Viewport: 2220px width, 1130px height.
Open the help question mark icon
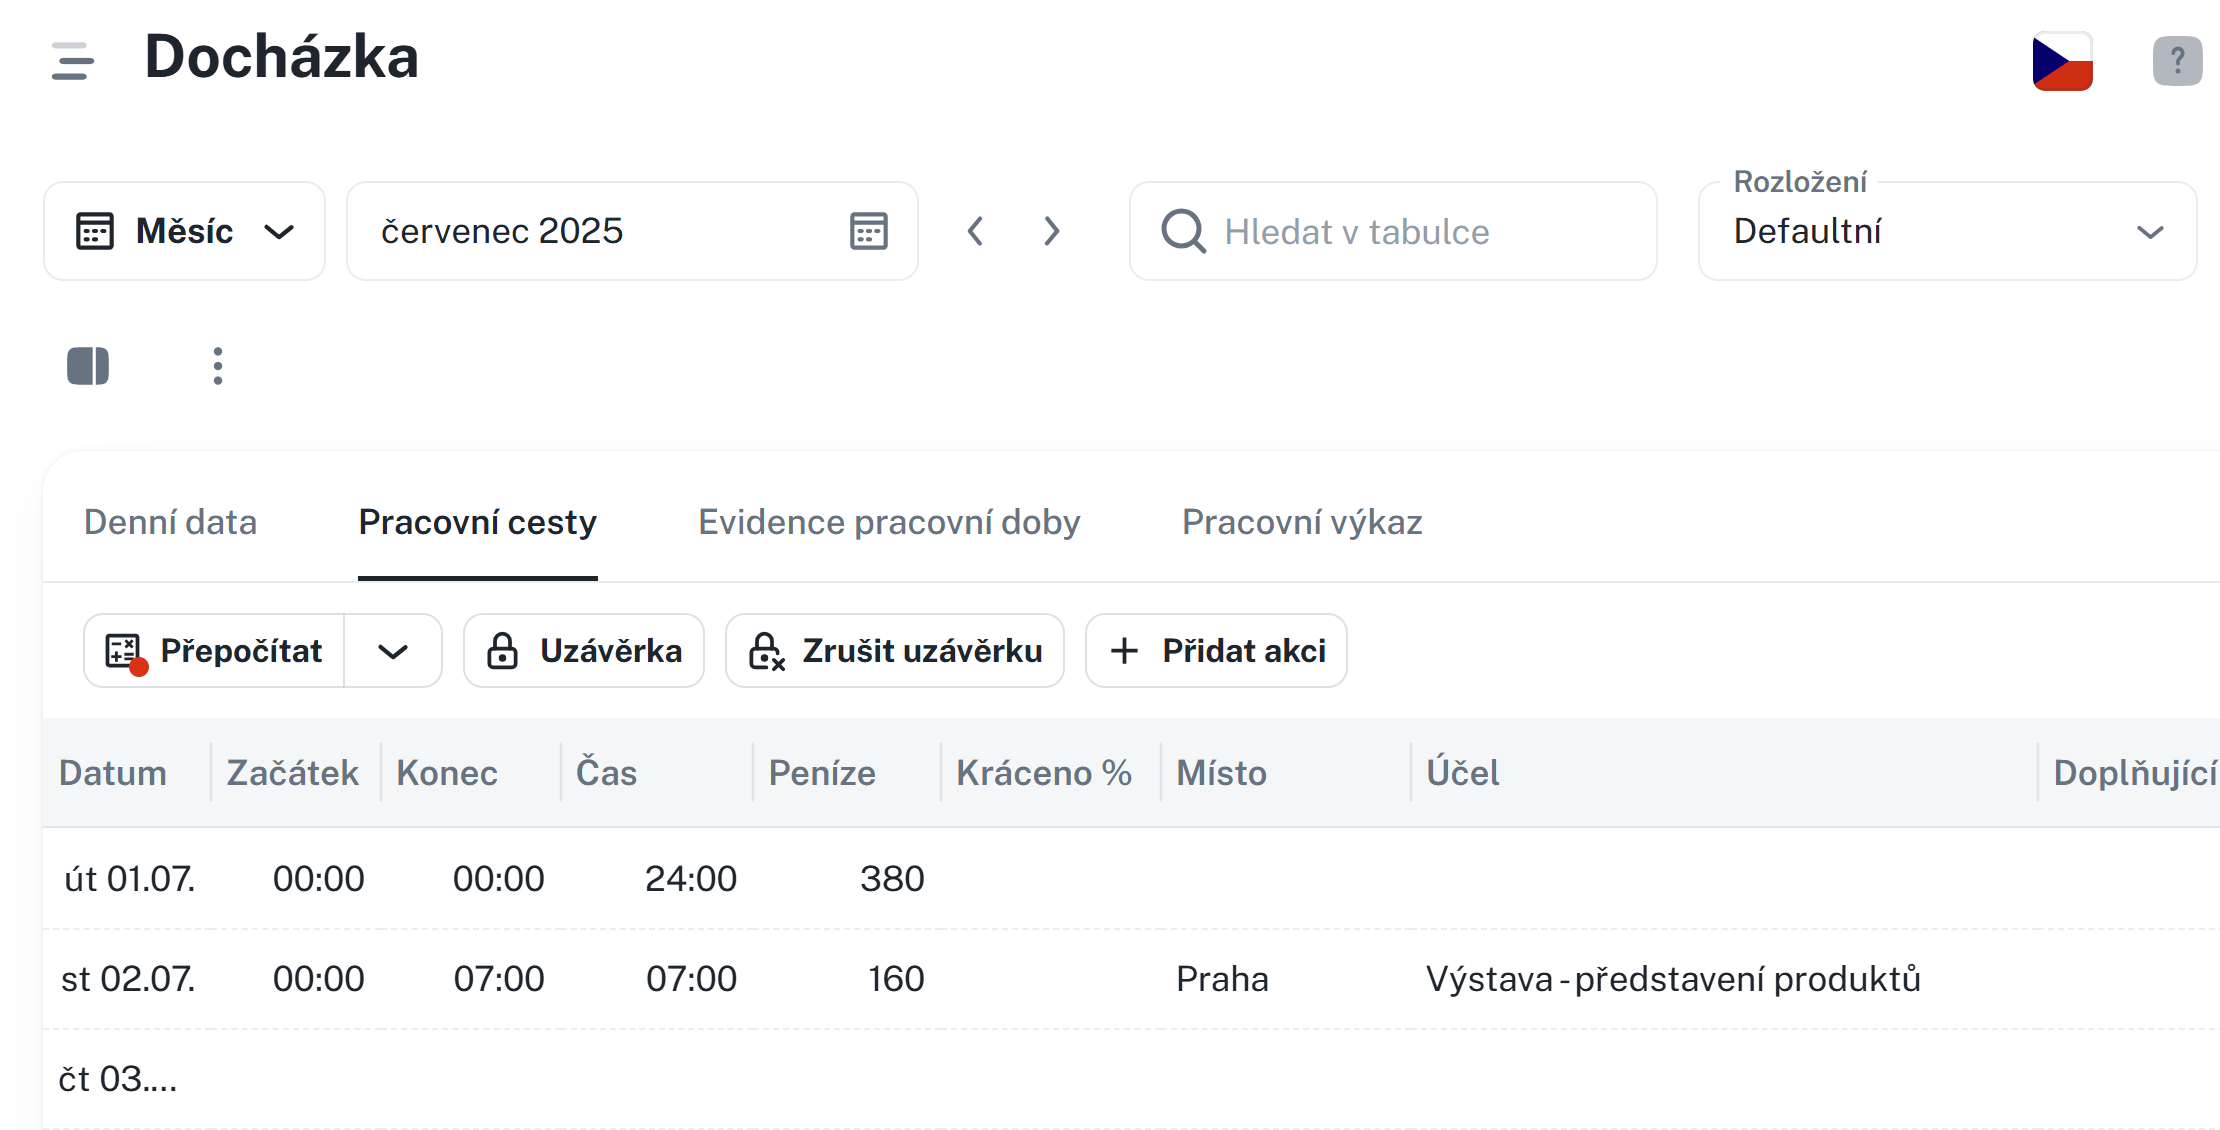(2177, 61)
